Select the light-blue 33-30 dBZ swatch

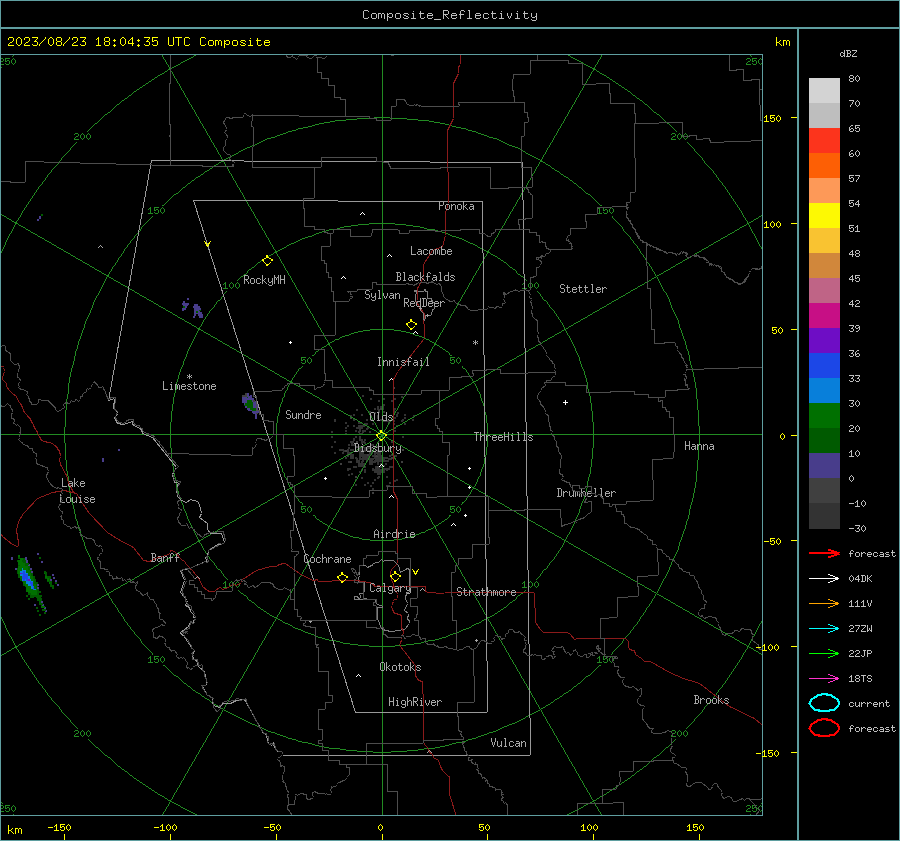[824, 390]
